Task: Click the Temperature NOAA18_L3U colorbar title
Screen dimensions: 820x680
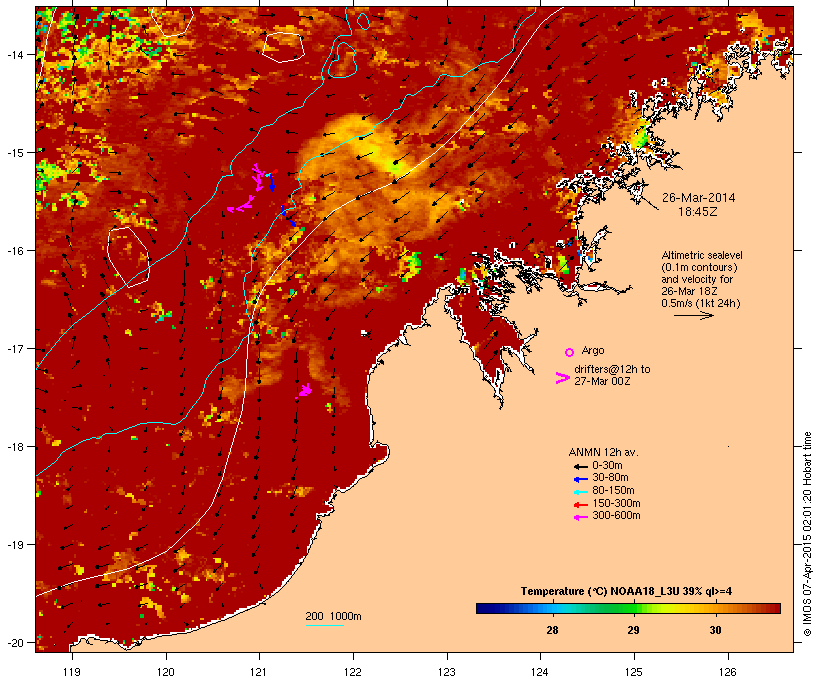Action: click(x=626, y=592)
